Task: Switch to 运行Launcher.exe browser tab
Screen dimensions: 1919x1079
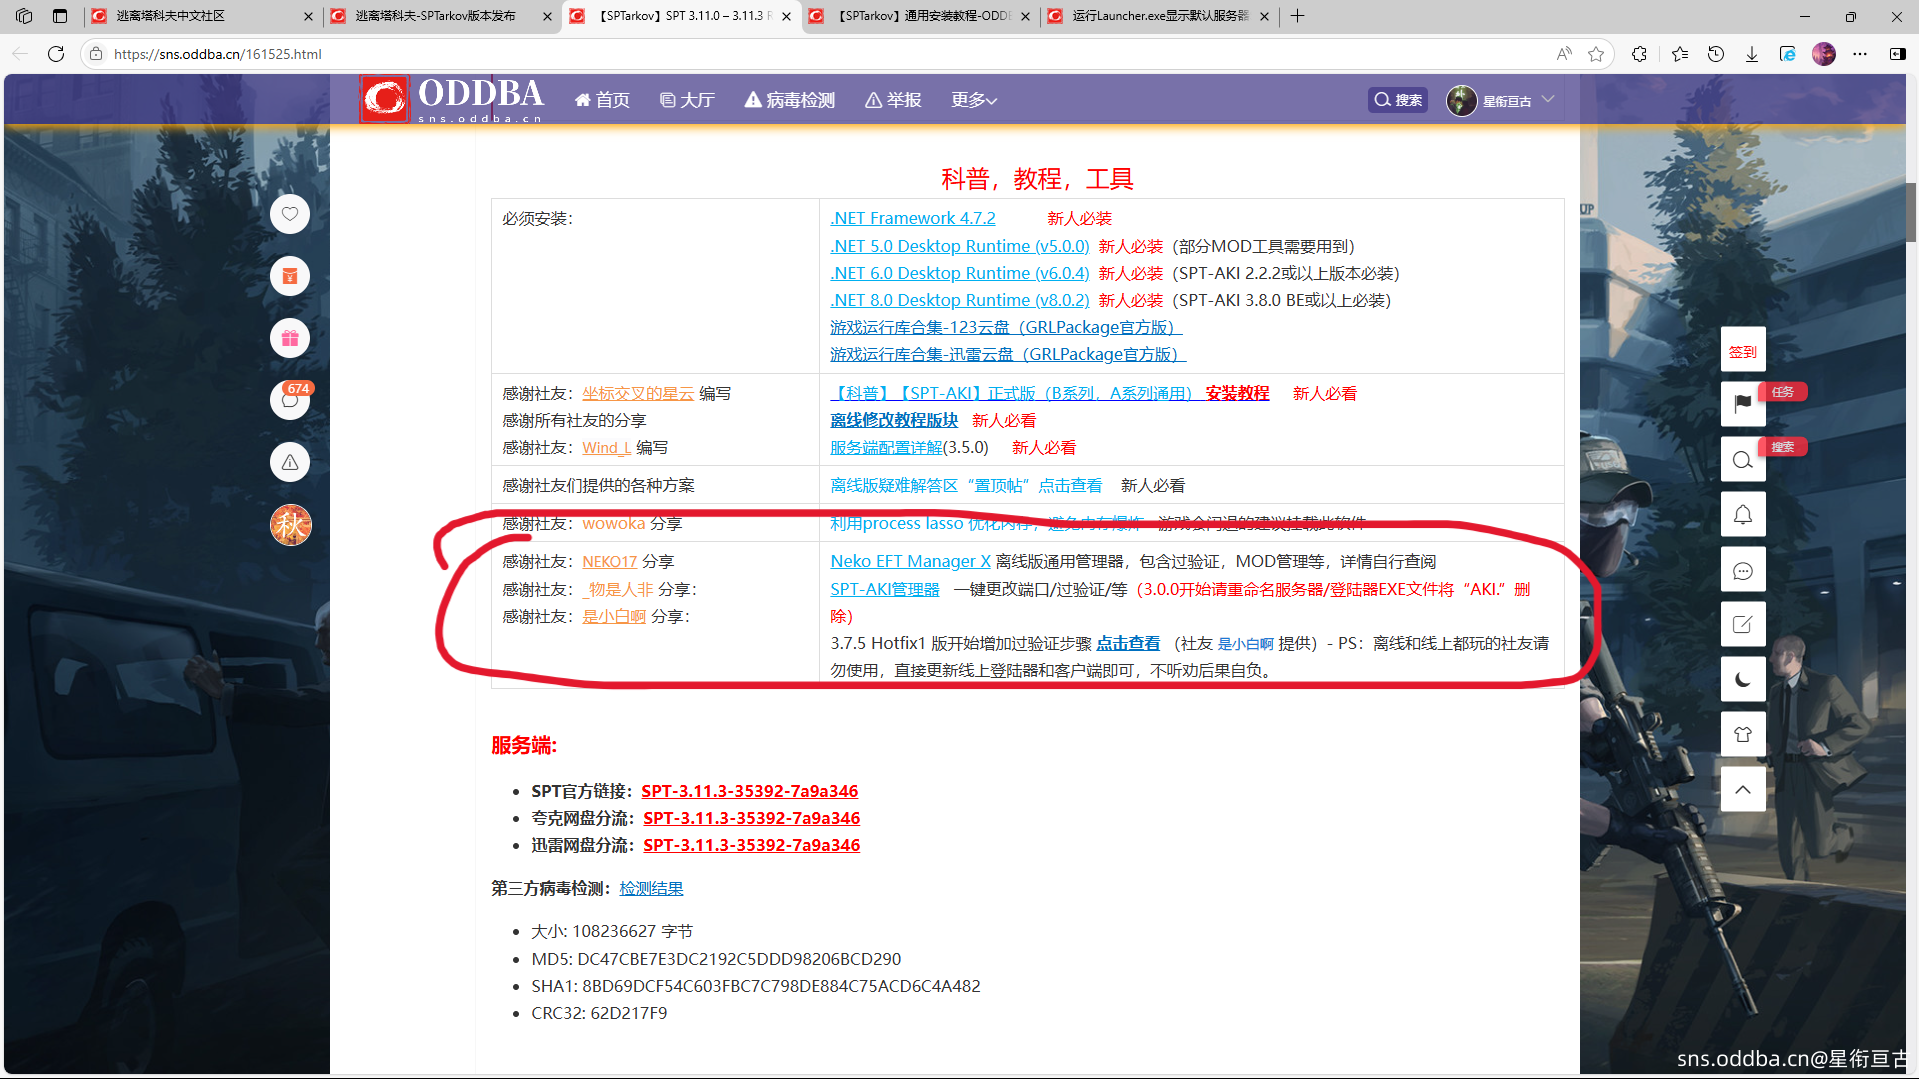Action: pyautogui.click(x=1158, y=16)
